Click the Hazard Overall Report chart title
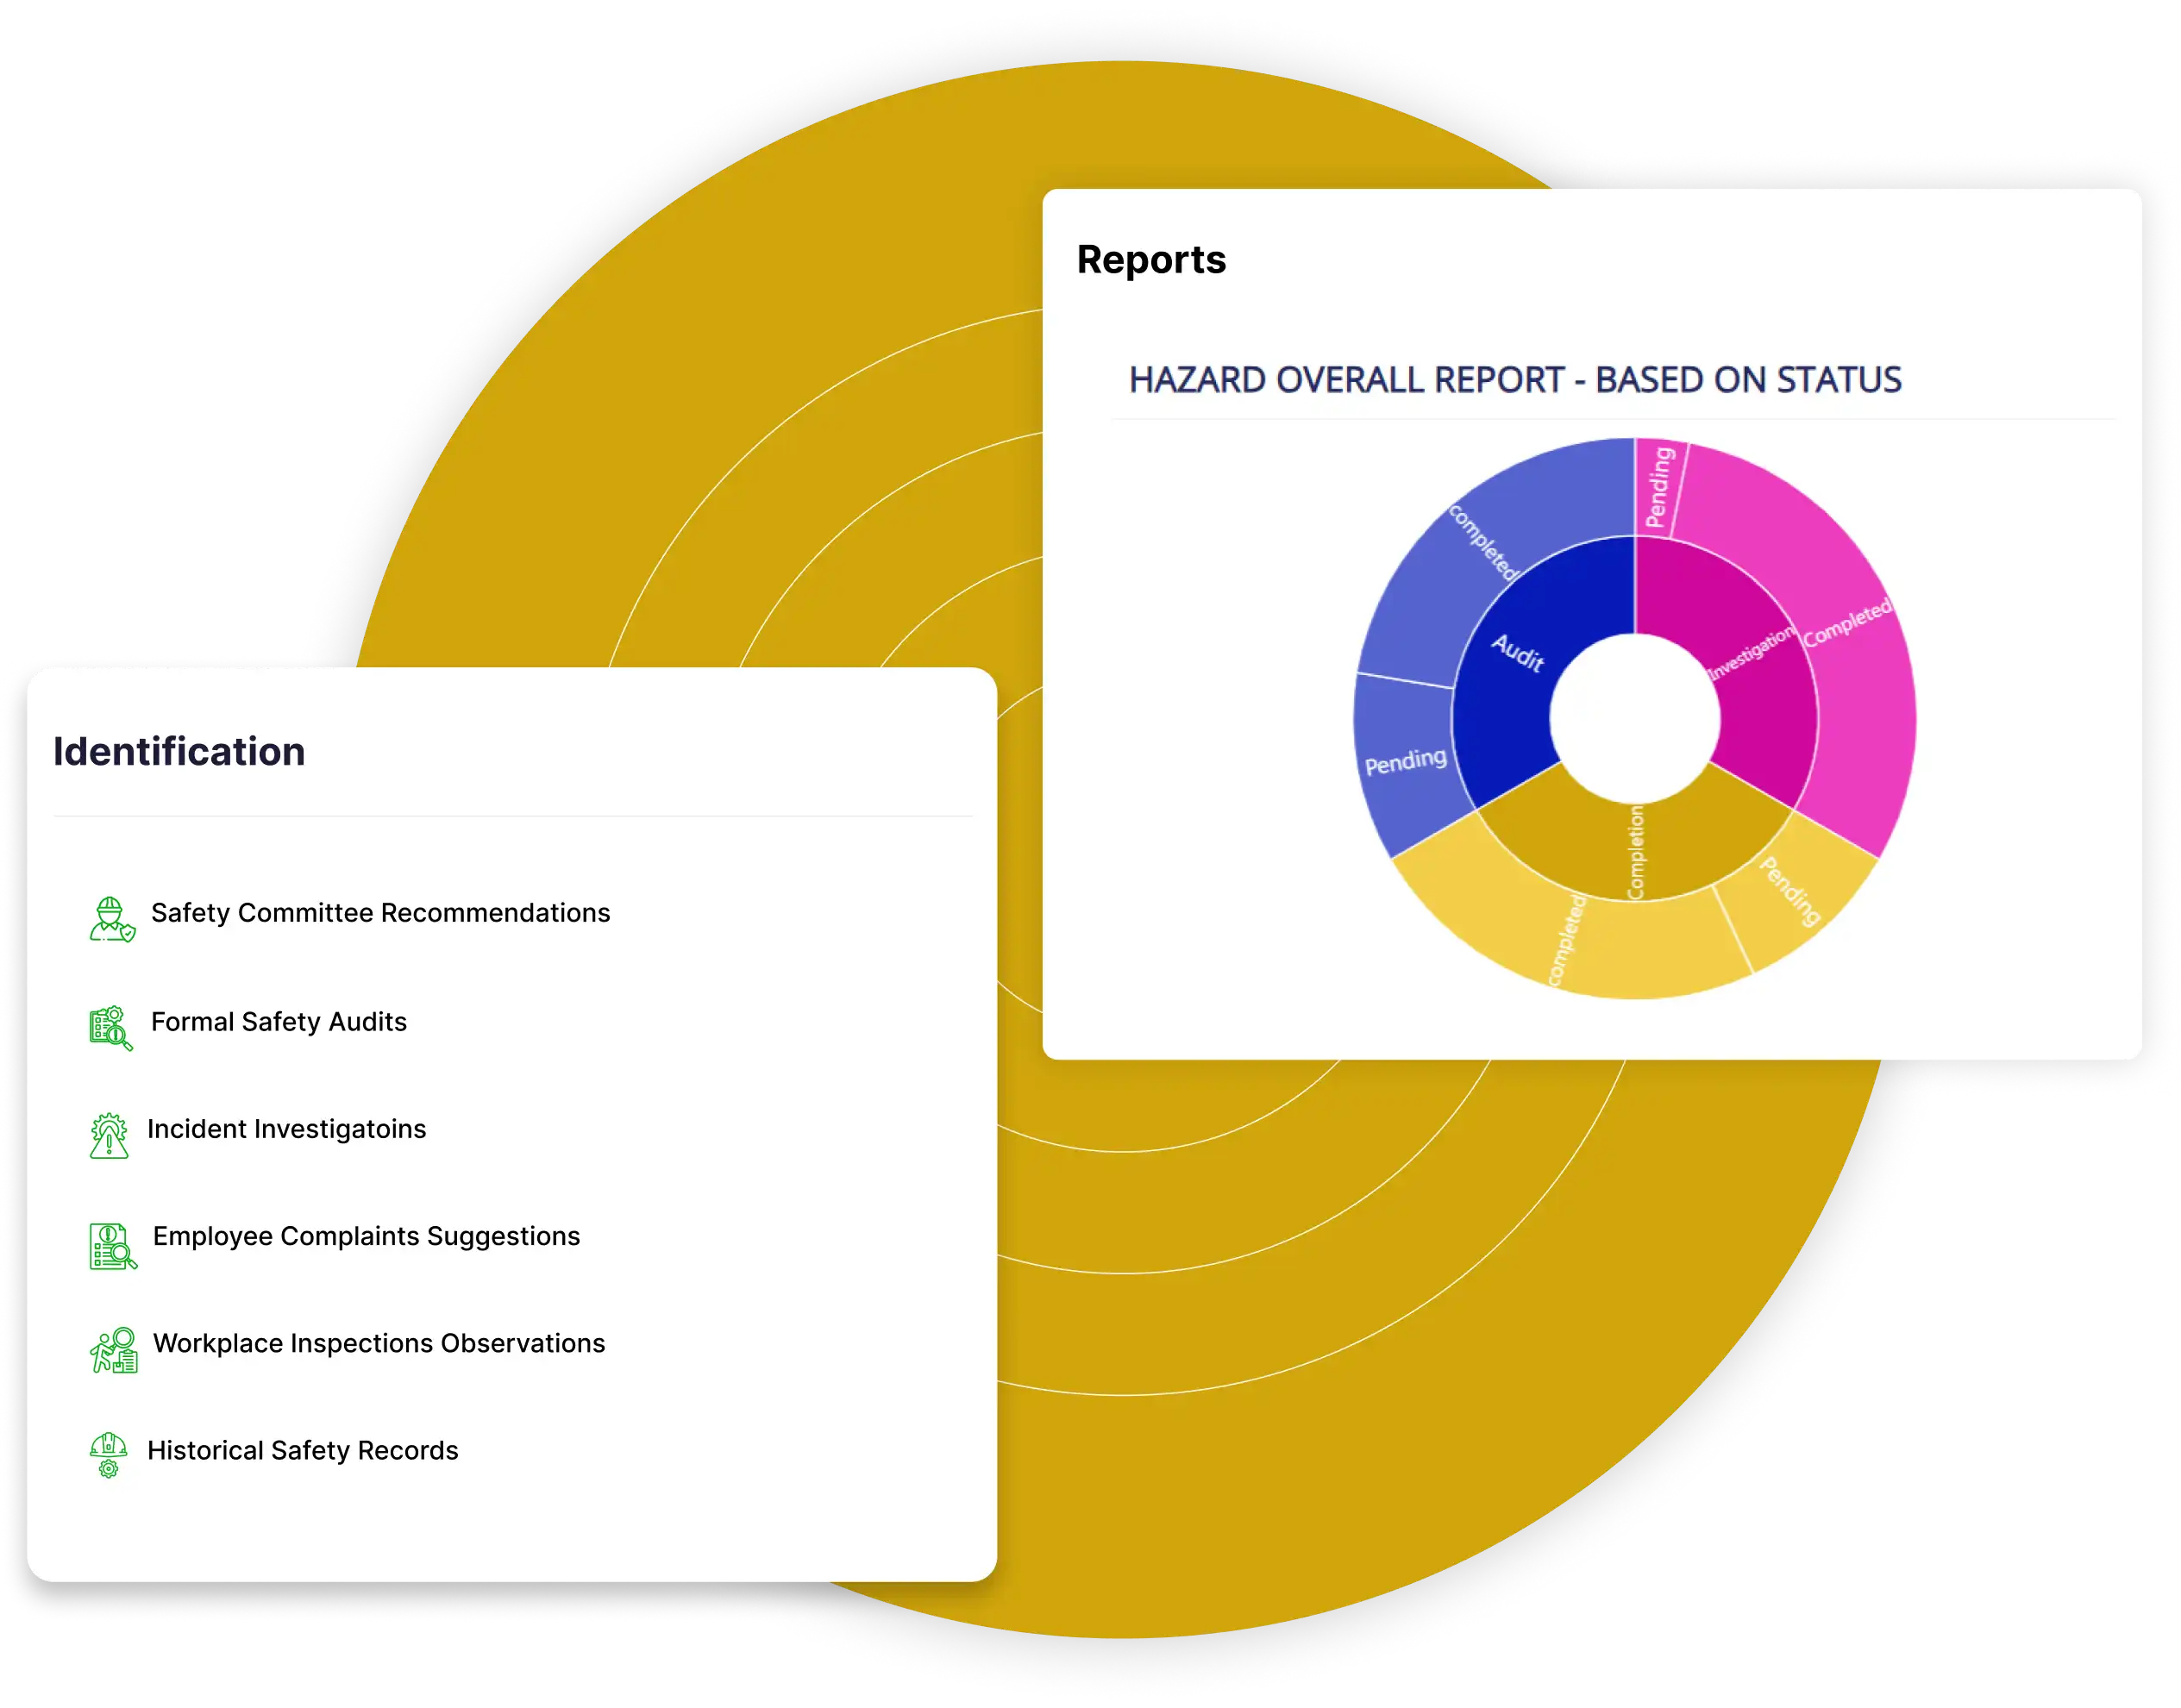 point(1515,380)
